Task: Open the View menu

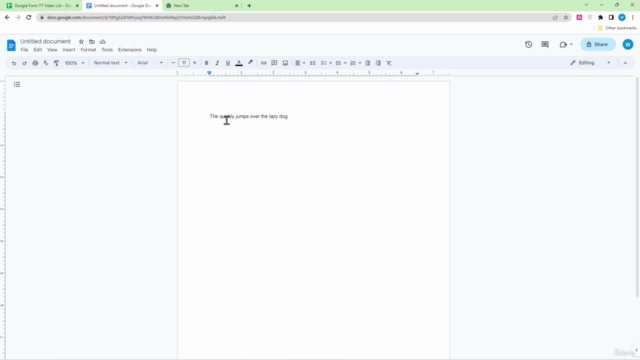Action: [52, 50]
